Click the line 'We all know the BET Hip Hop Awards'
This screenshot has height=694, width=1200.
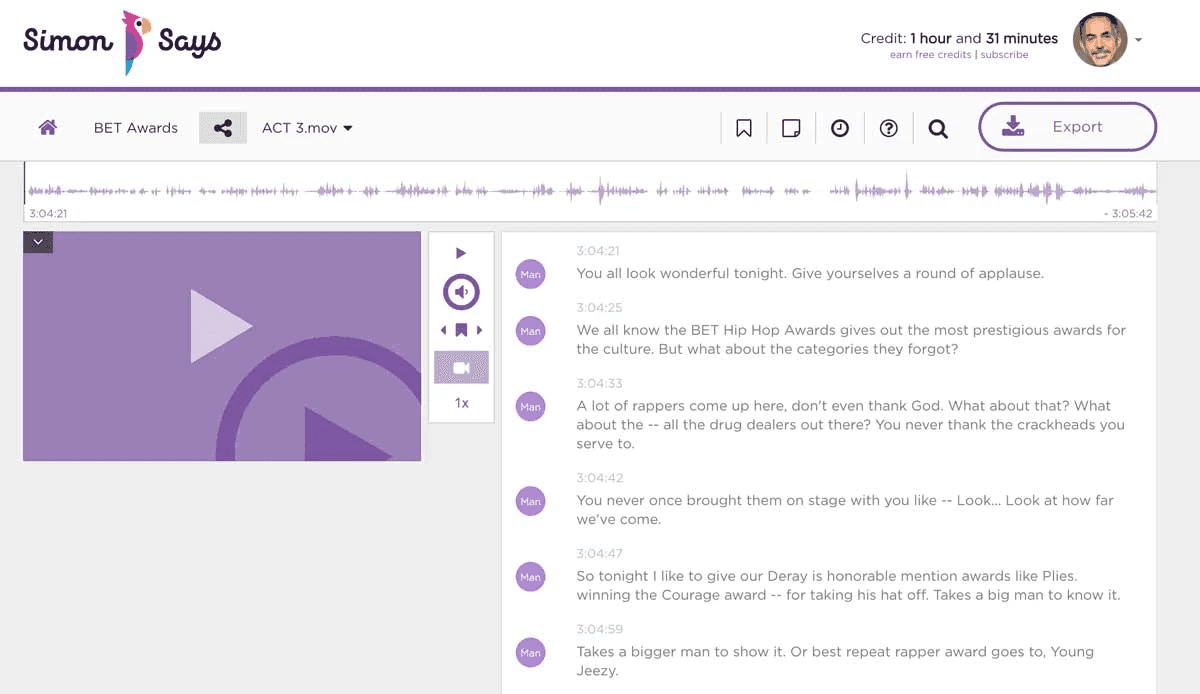pos(851,340)
